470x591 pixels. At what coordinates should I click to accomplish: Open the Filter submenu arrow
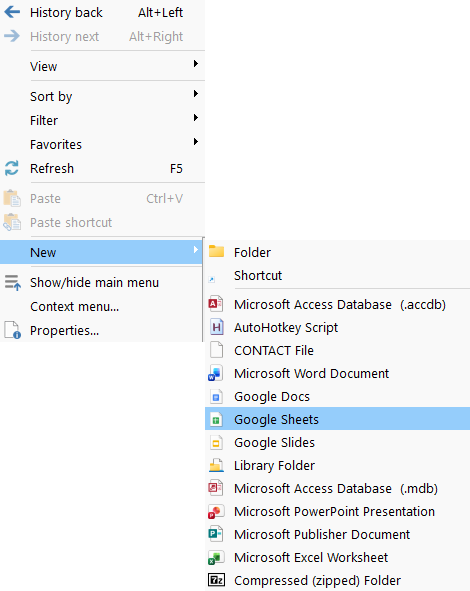[196, 118]
